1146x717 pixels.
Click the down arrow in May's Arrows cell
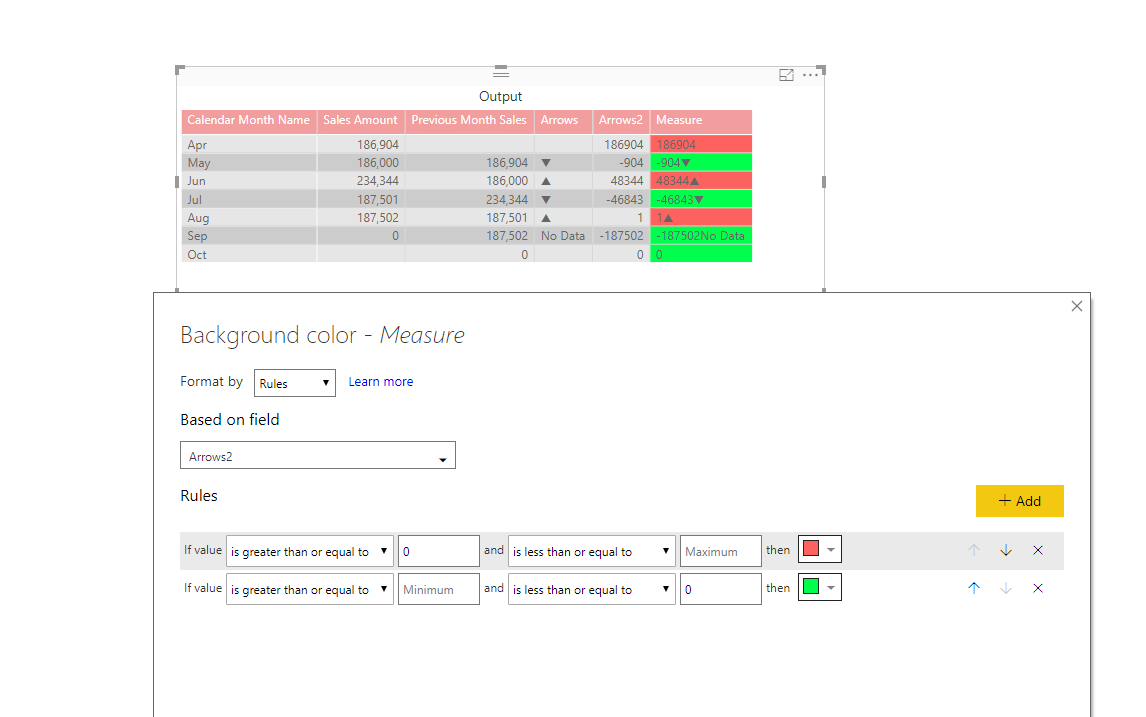pyautogui.click(x=546, y=163)
